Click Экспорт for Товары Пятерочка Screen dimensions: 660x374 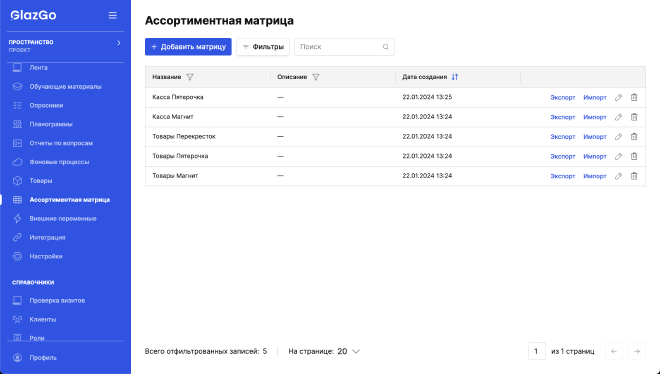pyautogui.click(x=563, y=156)
